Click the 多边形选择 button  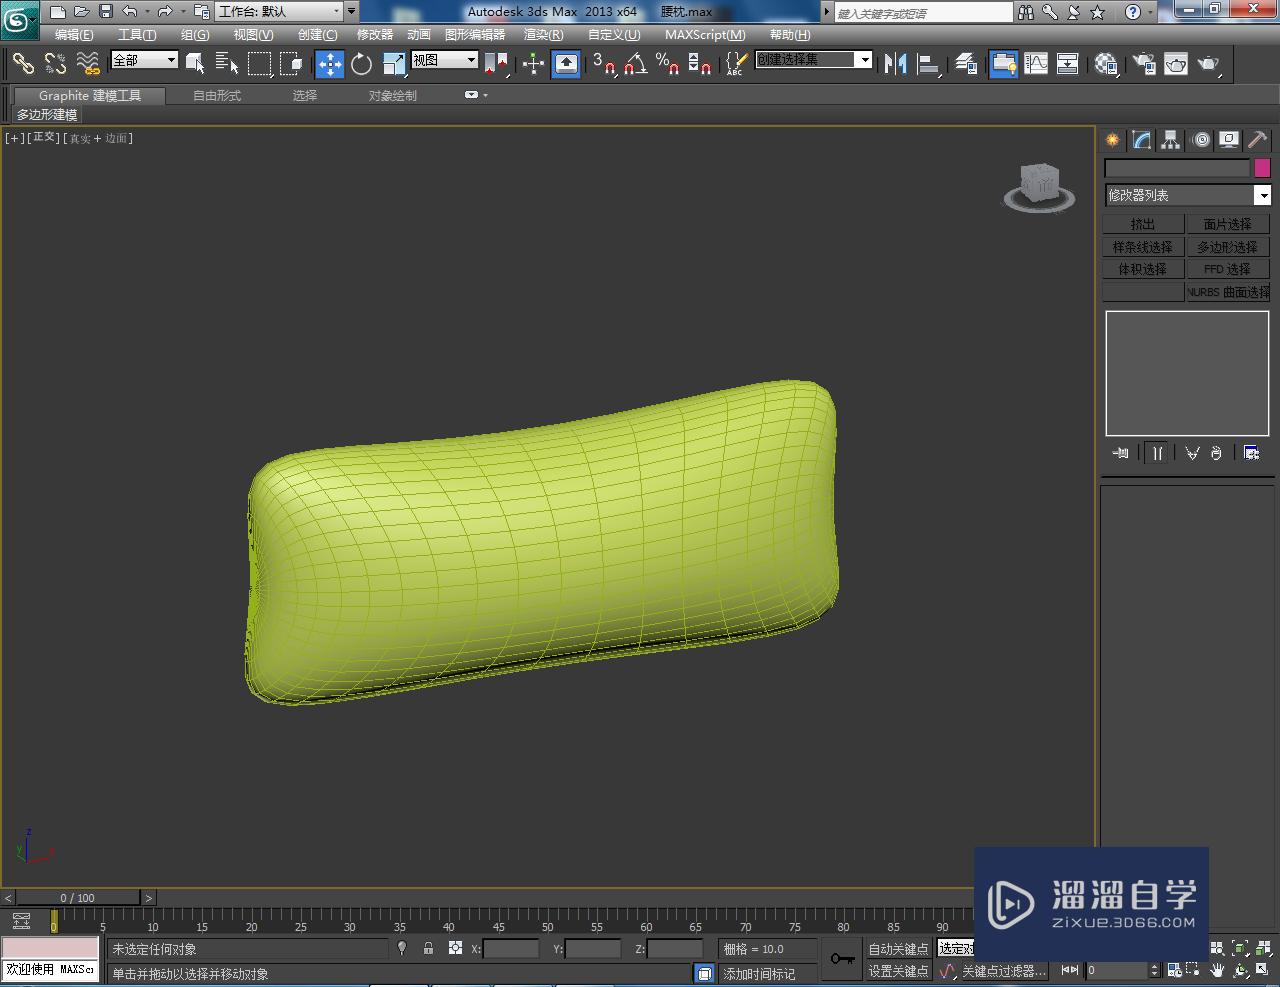coord(1227,247)
